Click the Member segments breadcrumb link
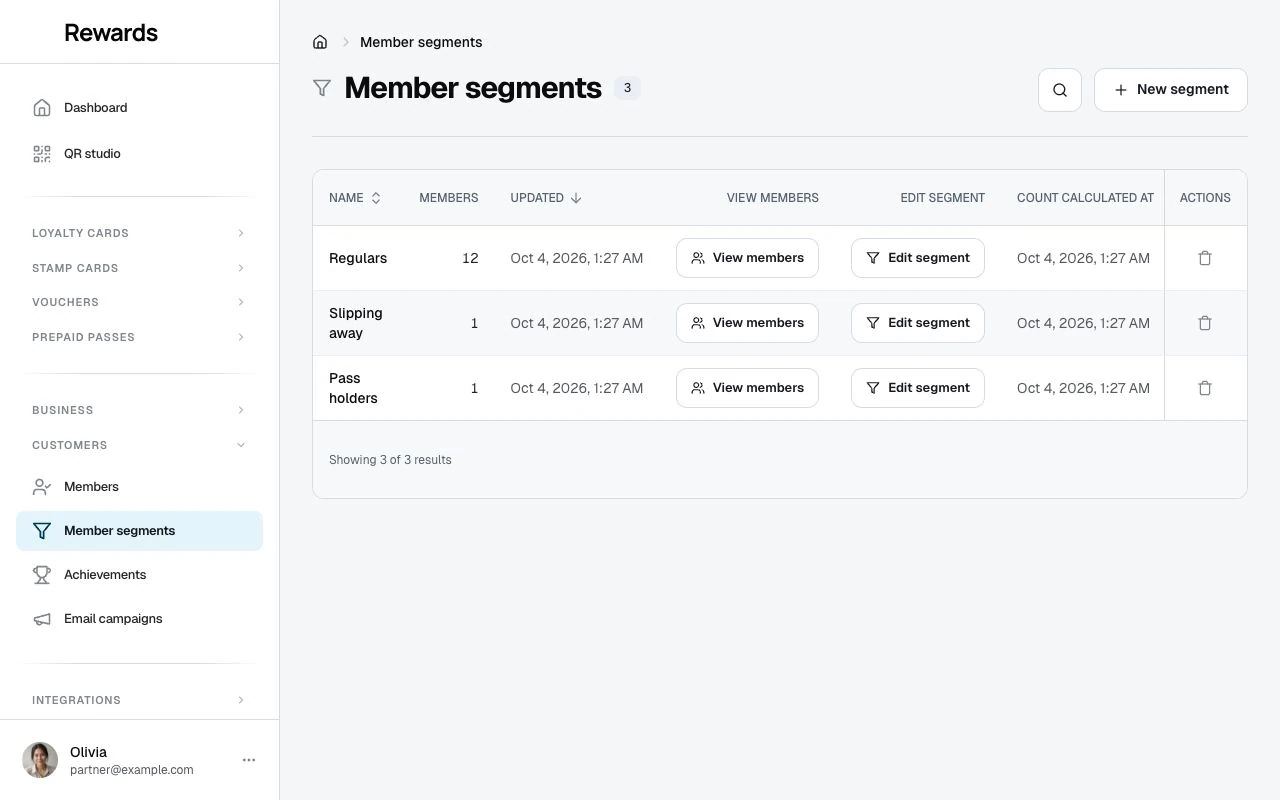 pyautogui.click(x=421, y=42)
